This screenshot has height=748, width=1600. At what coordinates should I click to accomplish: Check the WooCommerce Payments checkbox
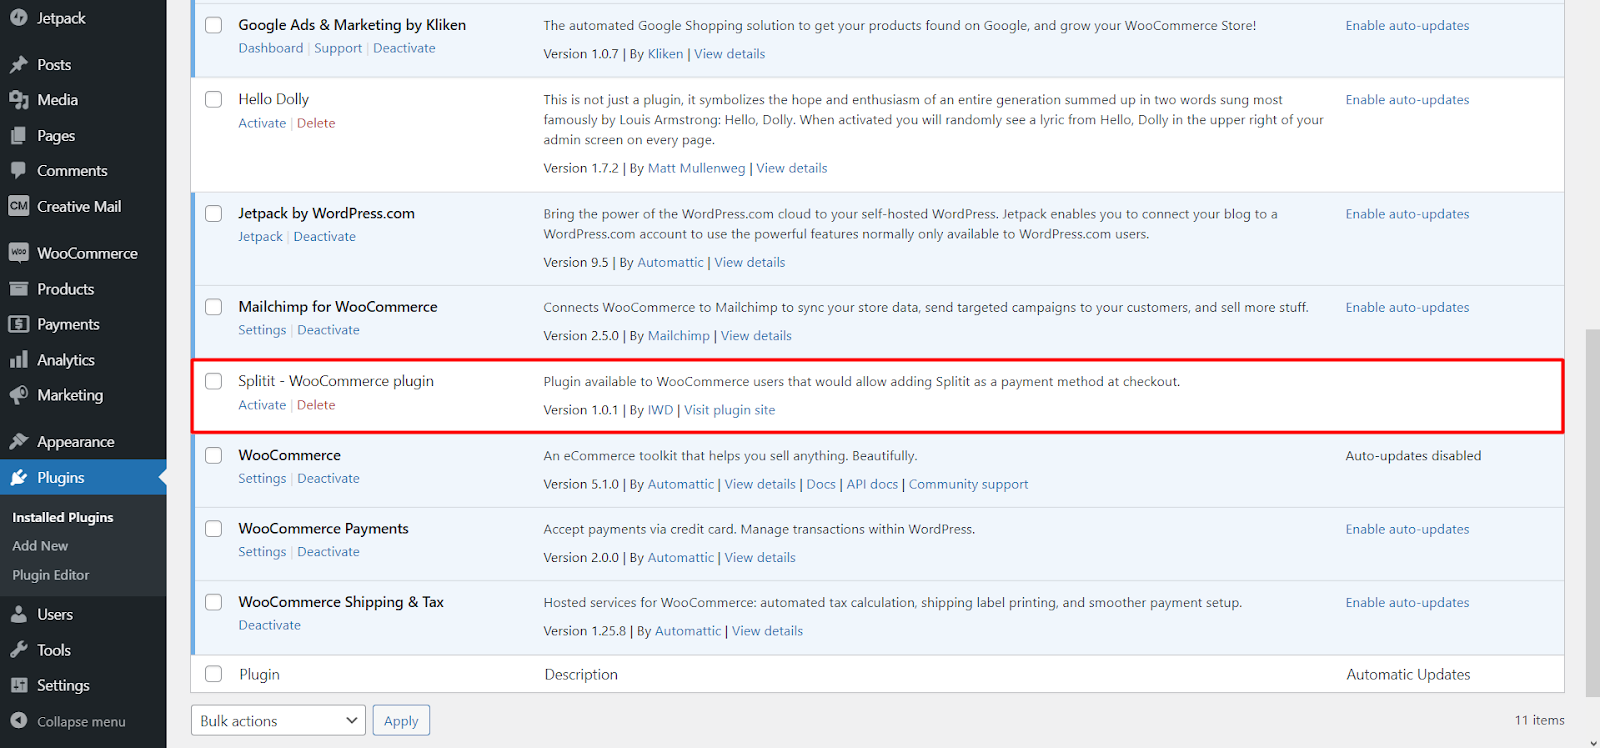click(214, 528)
